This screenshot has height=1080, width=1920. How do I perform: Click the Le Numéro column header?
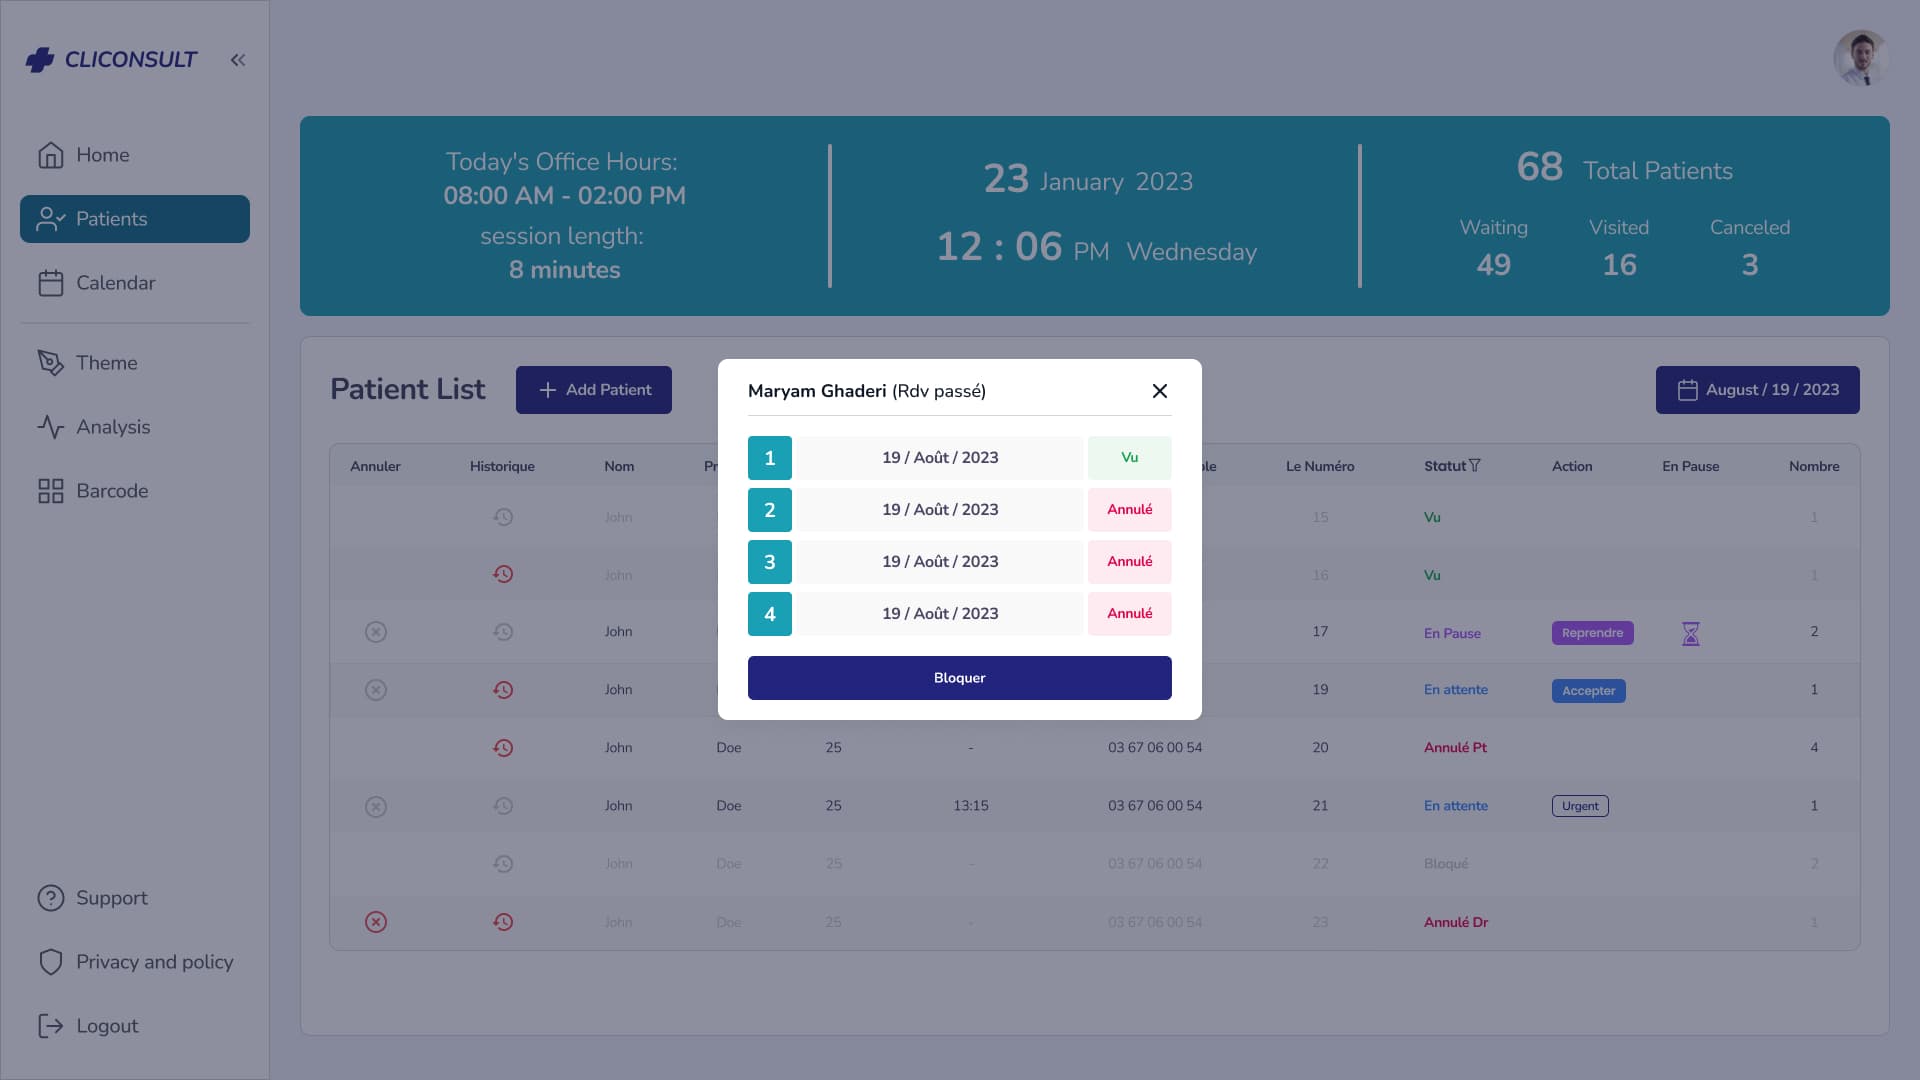coord(1320,466)
